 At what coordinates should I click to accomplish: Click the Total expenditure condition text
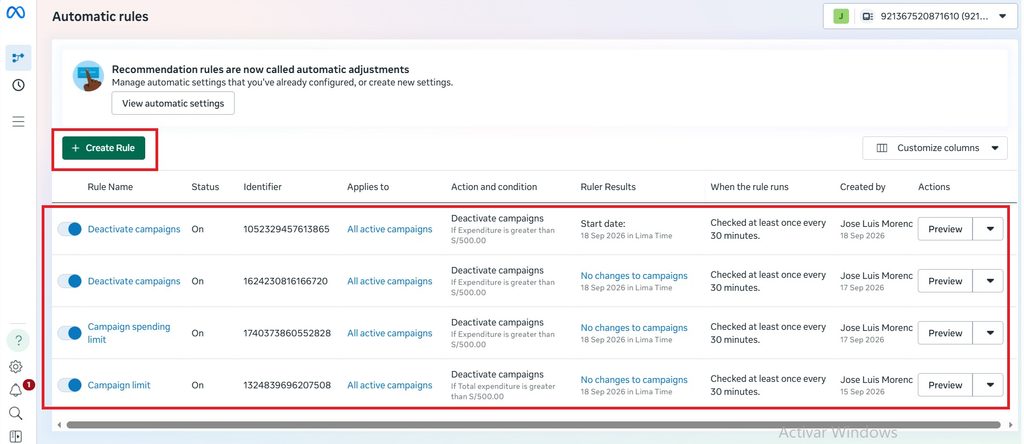coord(504,392)
